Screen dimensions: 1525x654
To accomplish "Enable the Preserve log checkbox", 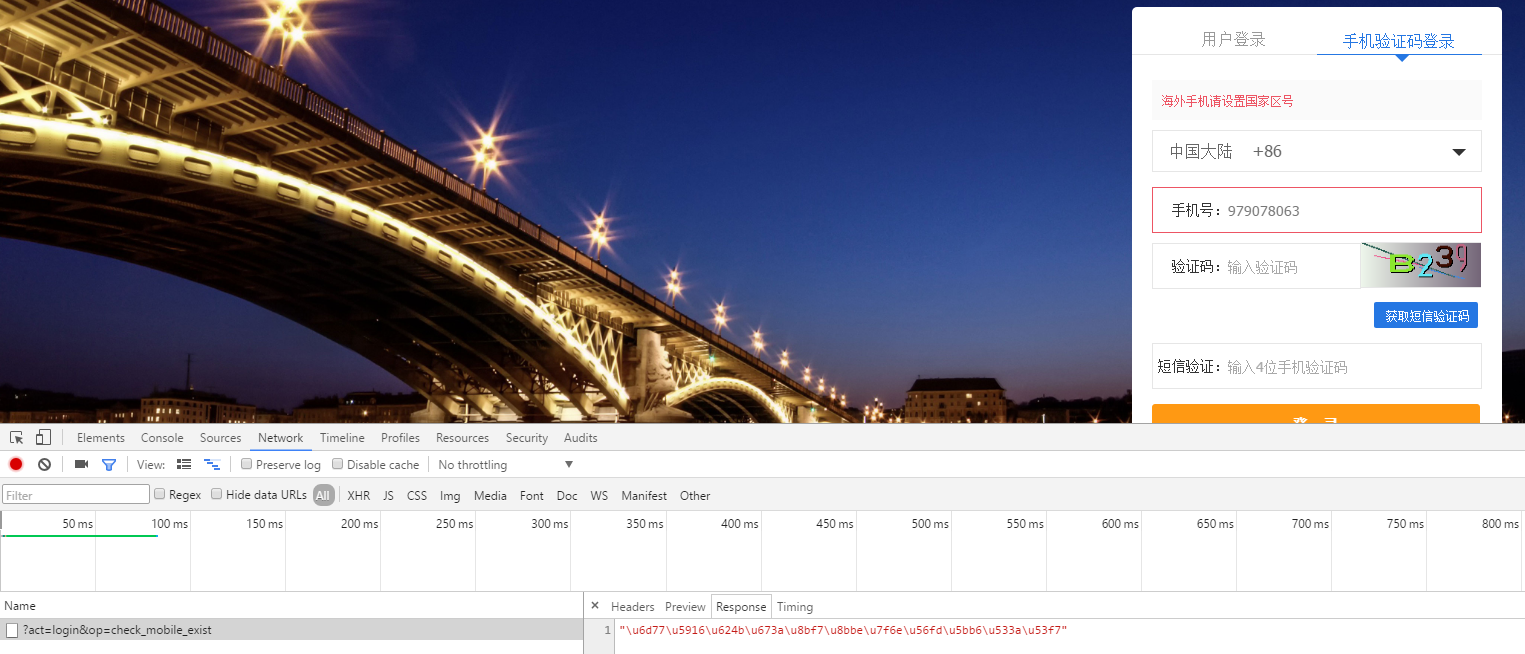I will click(247, 464).
